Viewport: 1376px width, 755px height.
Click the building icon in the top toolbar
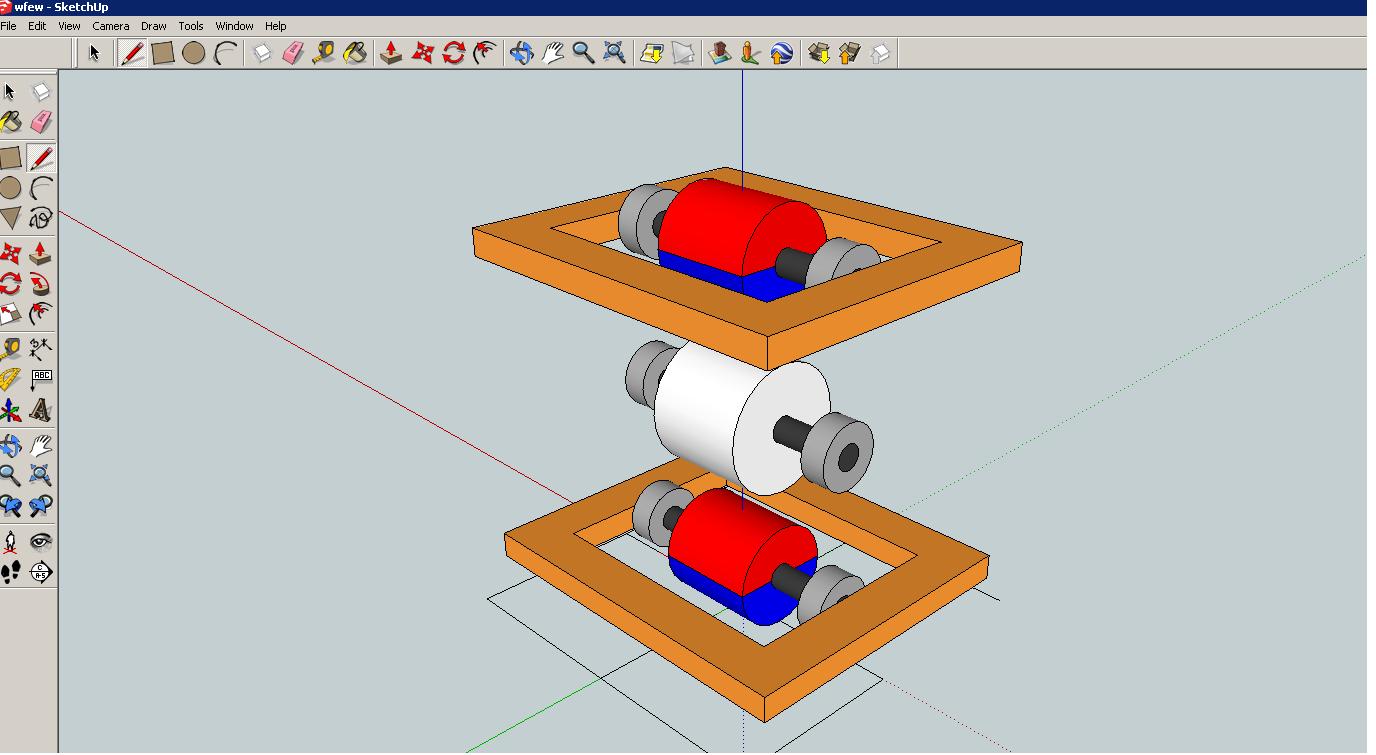(x=719, y=53)
